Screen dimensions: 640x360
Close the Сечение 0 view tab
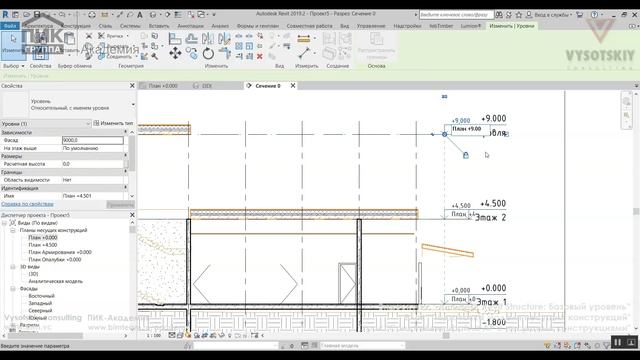[293, 86]
